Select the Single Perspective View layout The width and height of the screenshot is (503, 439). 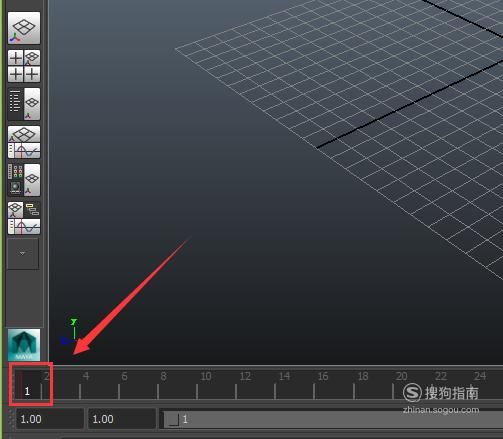tap(24, 28)
